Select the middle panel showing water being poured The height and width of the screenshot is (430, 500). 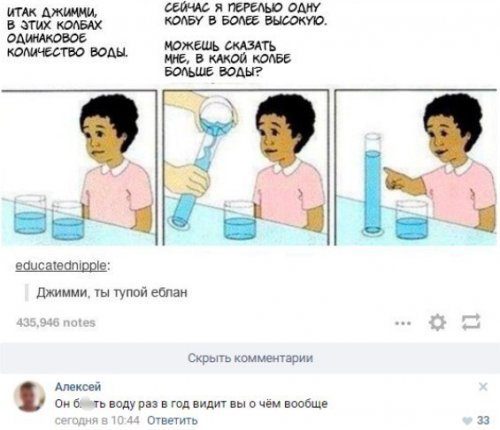point(246,168)
